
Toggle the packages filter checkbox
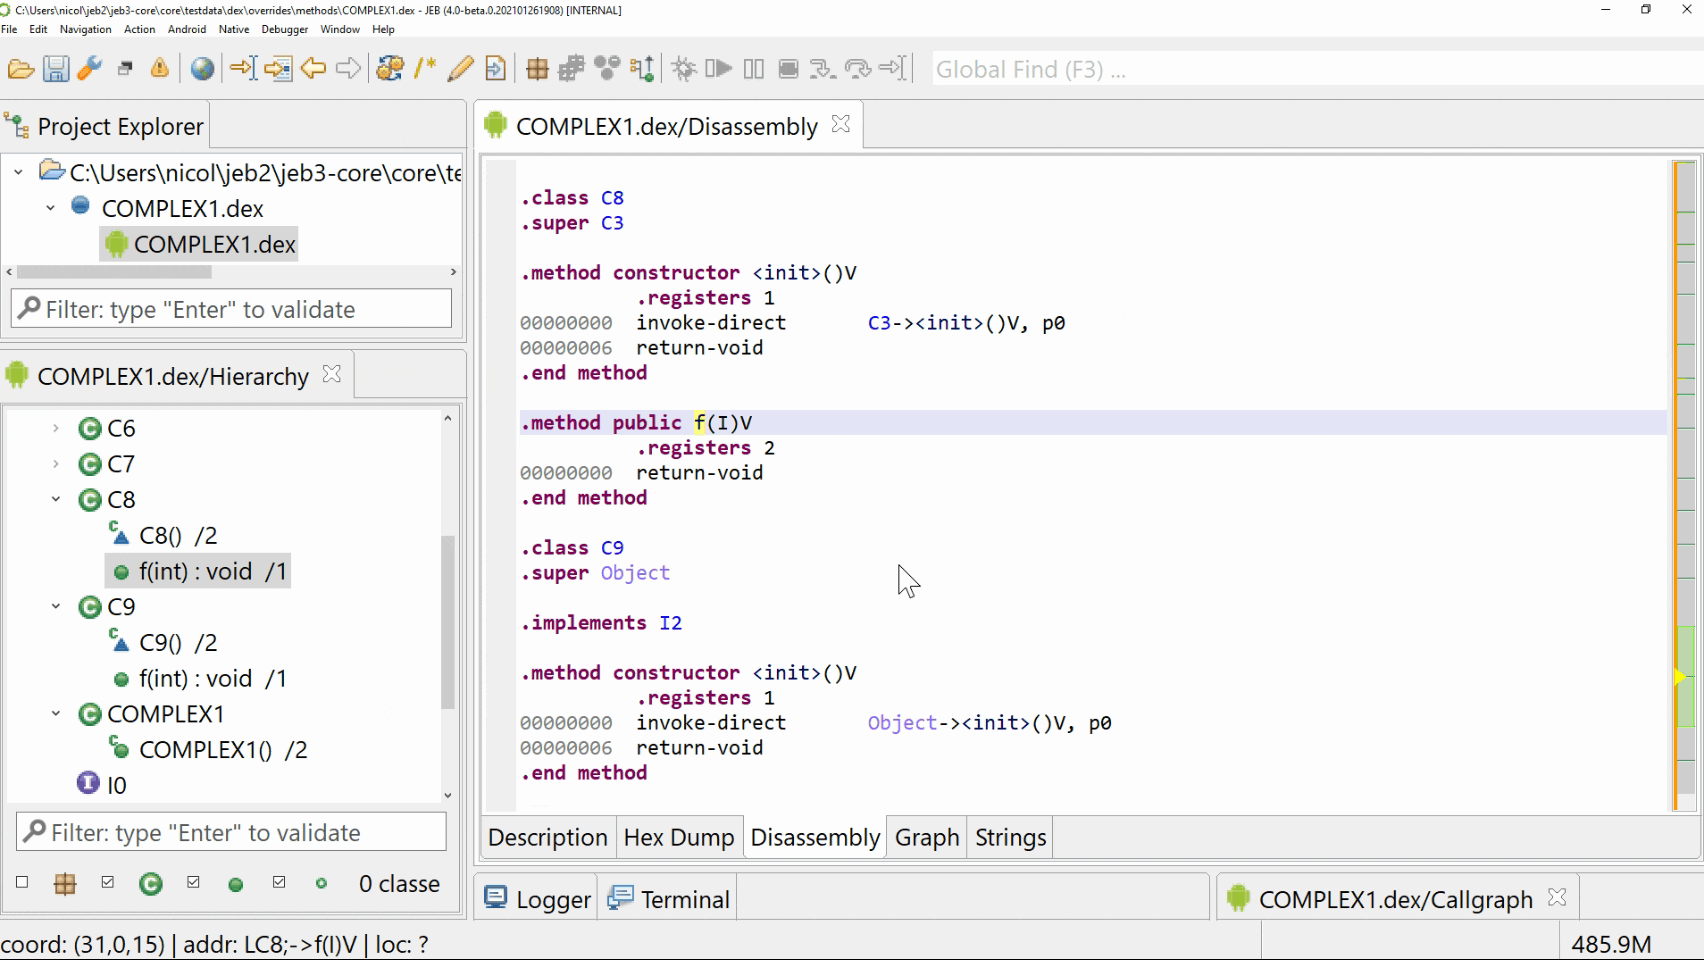pyautogui.click(x=22, y=883)
